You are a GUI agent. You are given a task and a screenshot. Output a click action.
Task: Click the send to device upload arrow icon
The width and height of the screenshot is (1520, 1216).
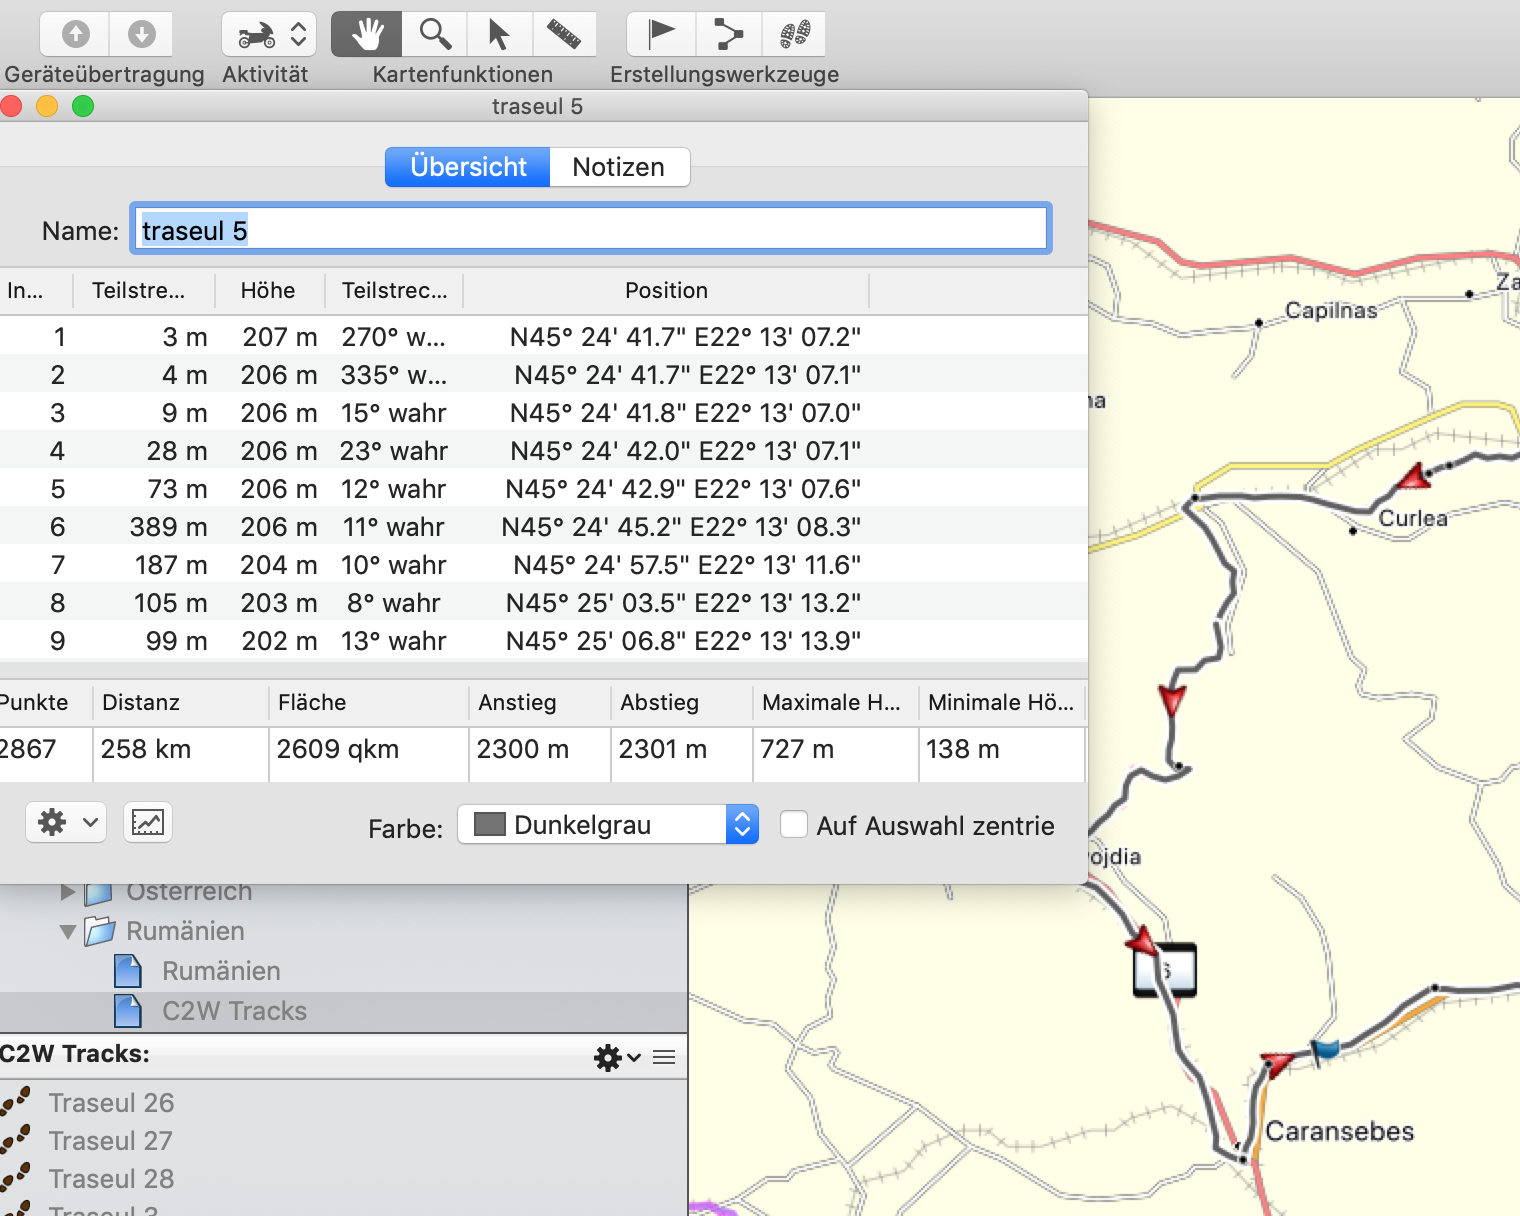tap(75, 35)
